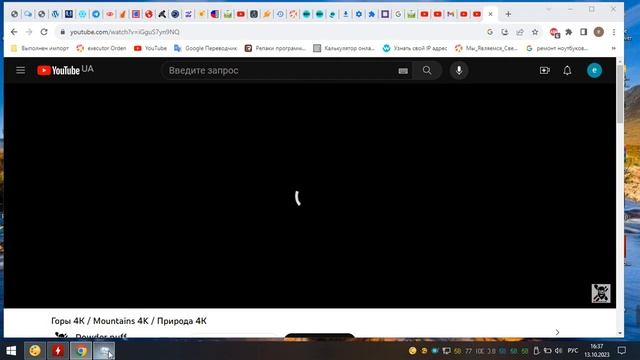Open volume control in system tray

coord(558,351)
